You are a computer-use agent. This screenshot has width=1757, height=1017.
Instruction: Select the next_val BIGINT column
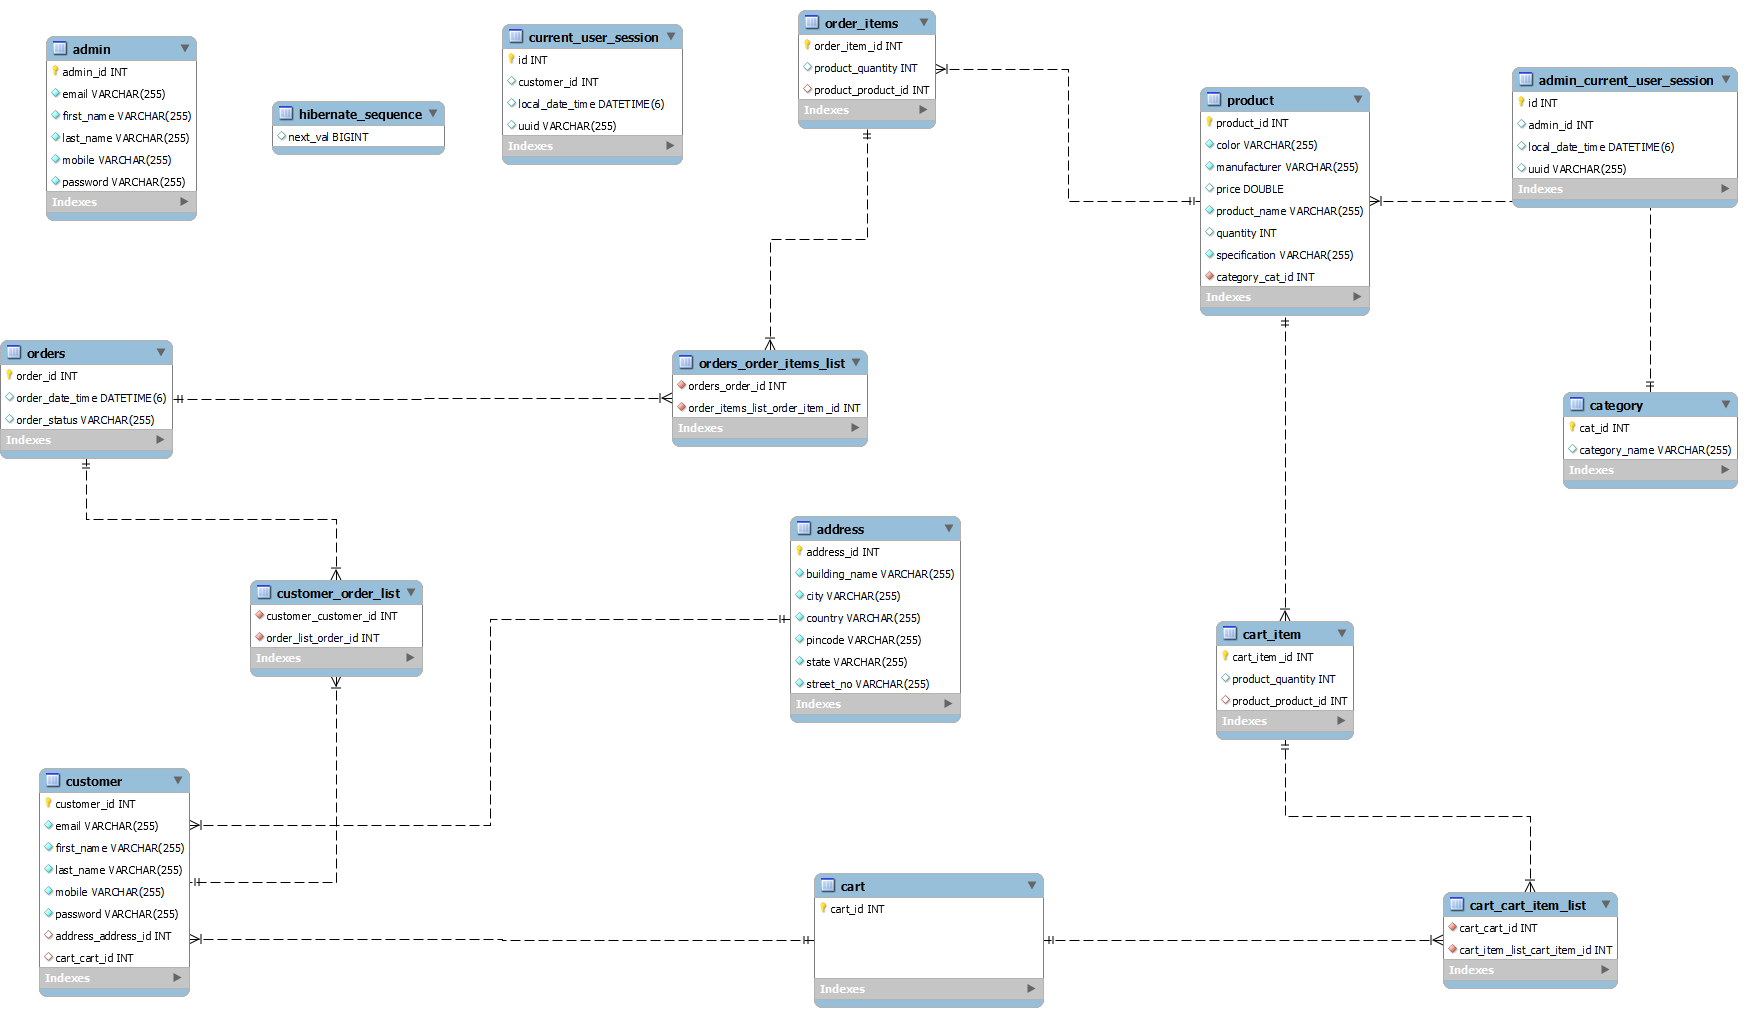tap(358, 137)
